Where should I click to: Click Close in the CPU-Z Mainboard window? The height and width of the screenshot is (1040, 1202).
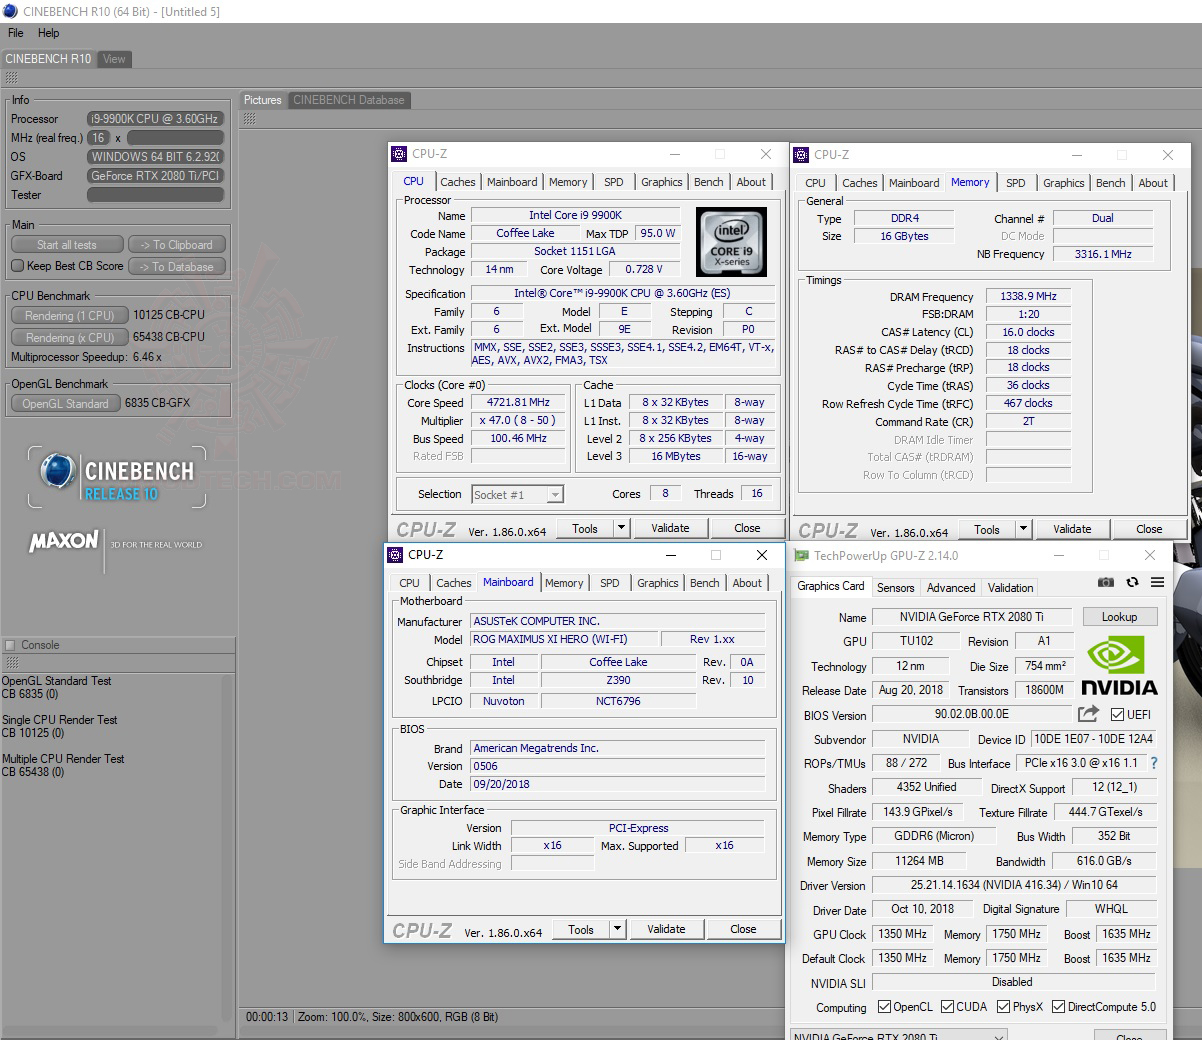coord(743,929)
